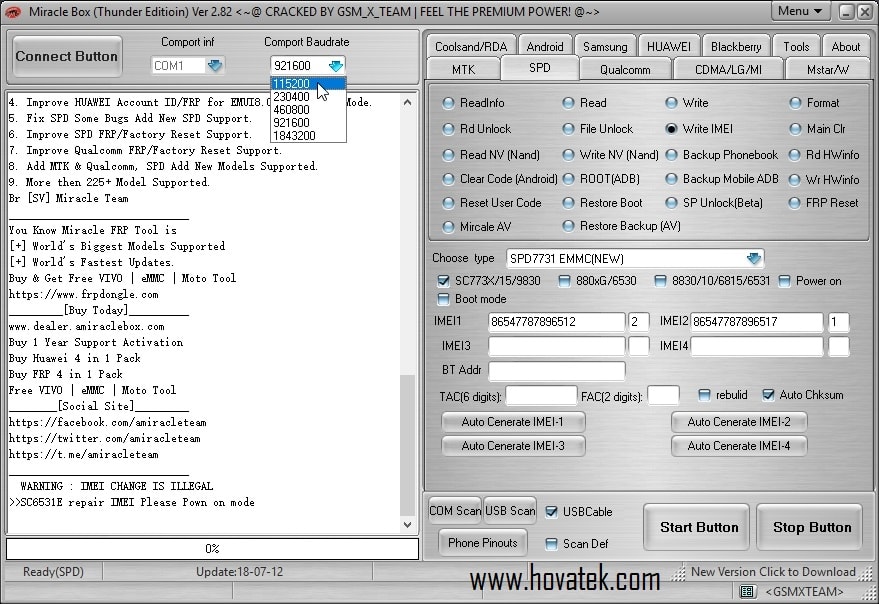879x604 pixels.
Task: Select SP Unlock(Beta) radio option
Action: (714, 202)
